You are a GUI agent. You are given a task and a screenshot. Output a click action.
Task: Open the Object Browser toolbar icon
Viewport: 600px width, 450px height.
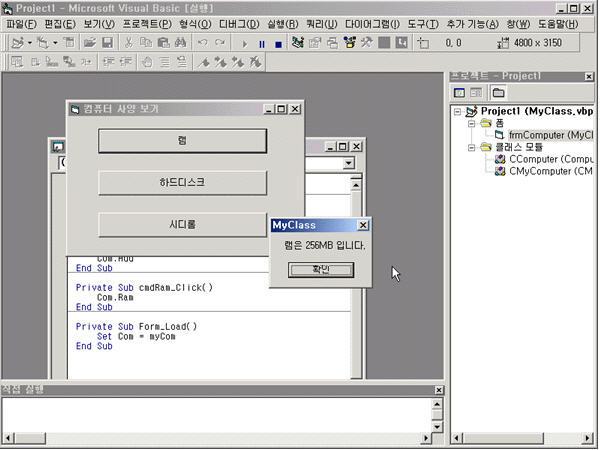coord(349,43)
